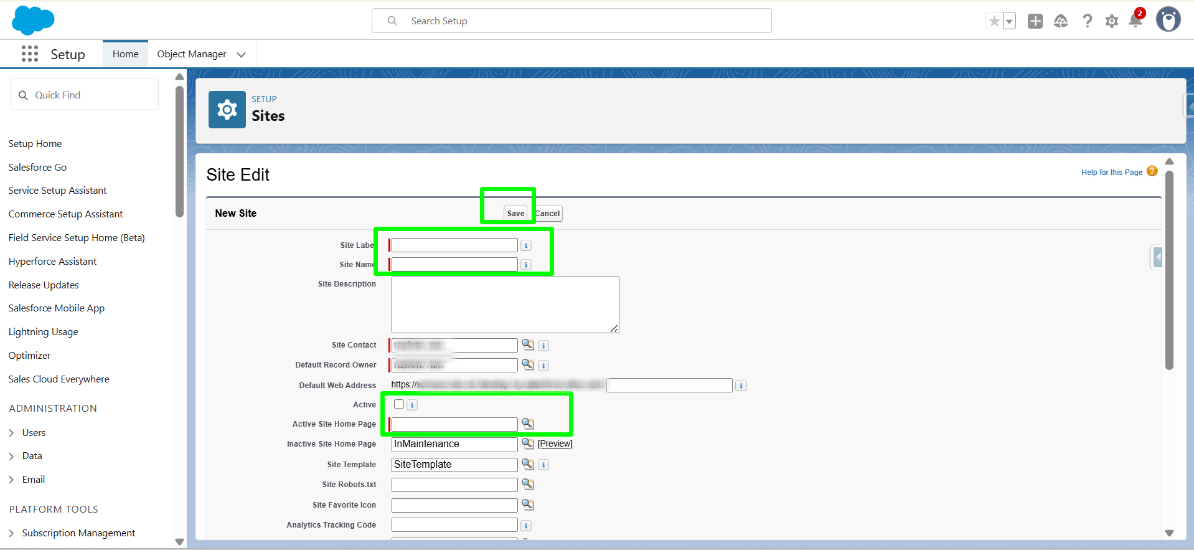Screen dimensions: 1194x550
Task: Enable the Active checkbox
Action: click(399, 404)
